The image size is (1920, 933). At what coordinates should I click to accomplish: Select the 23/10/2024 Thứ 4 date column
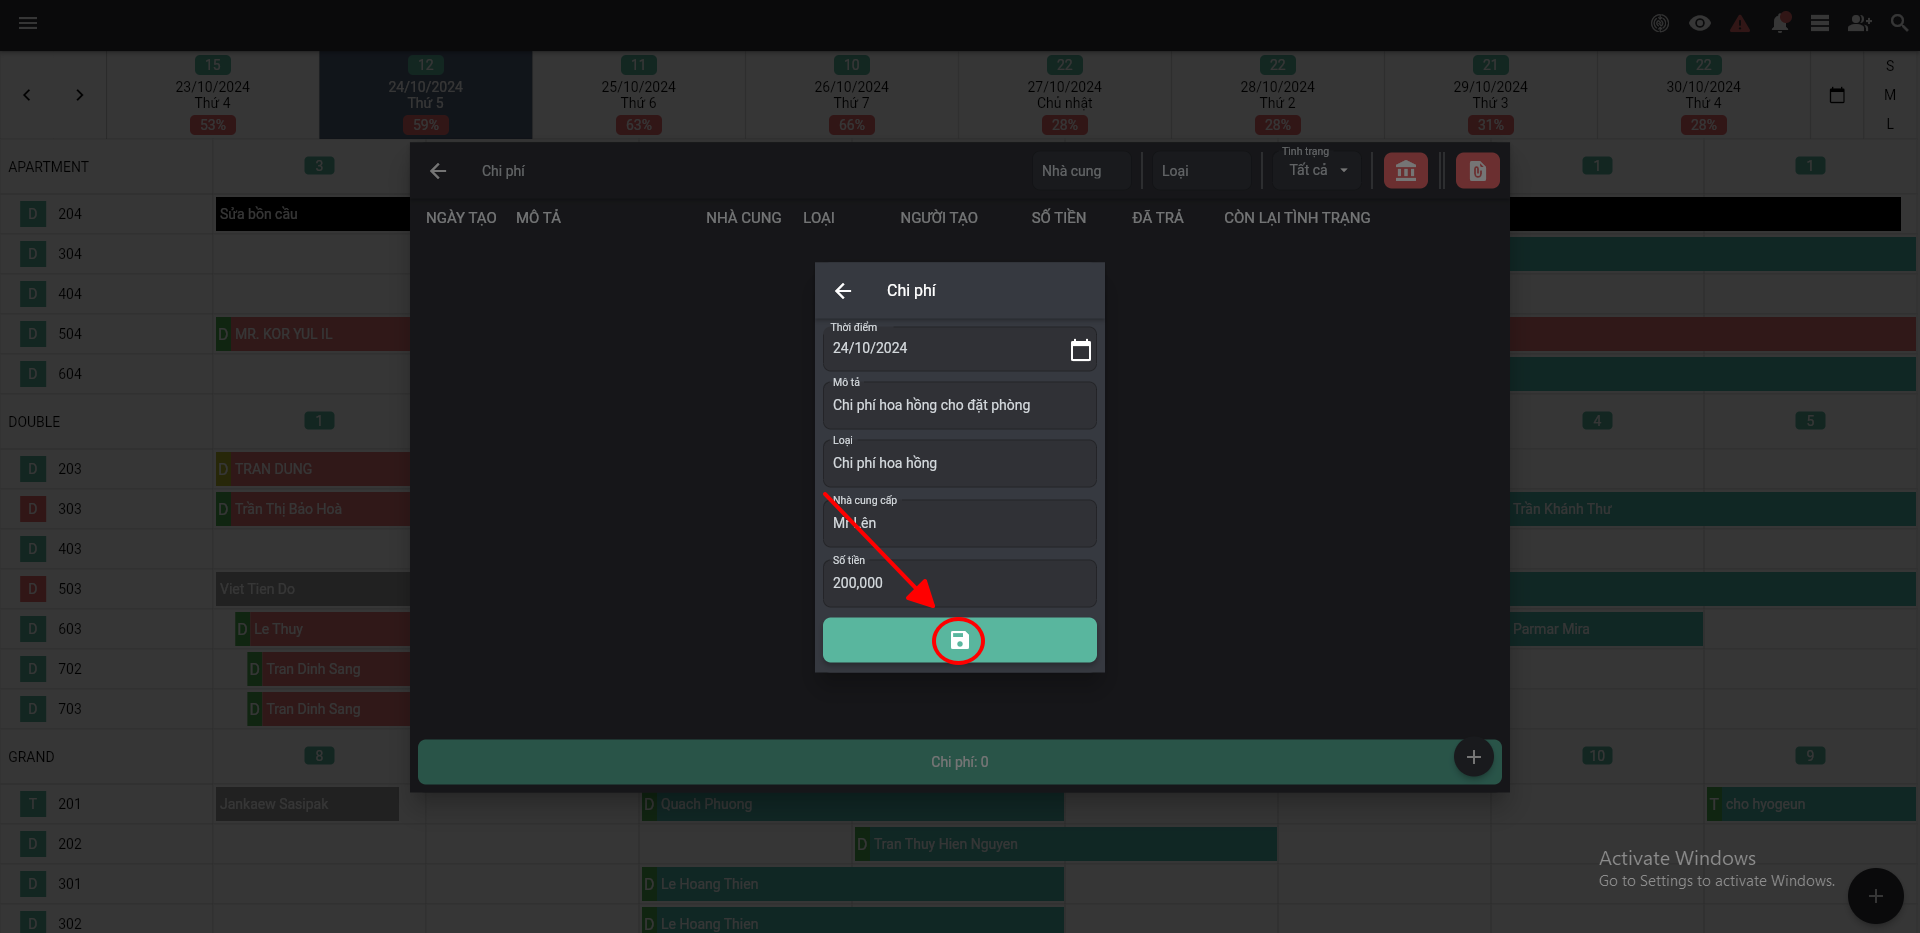point(212,95)
